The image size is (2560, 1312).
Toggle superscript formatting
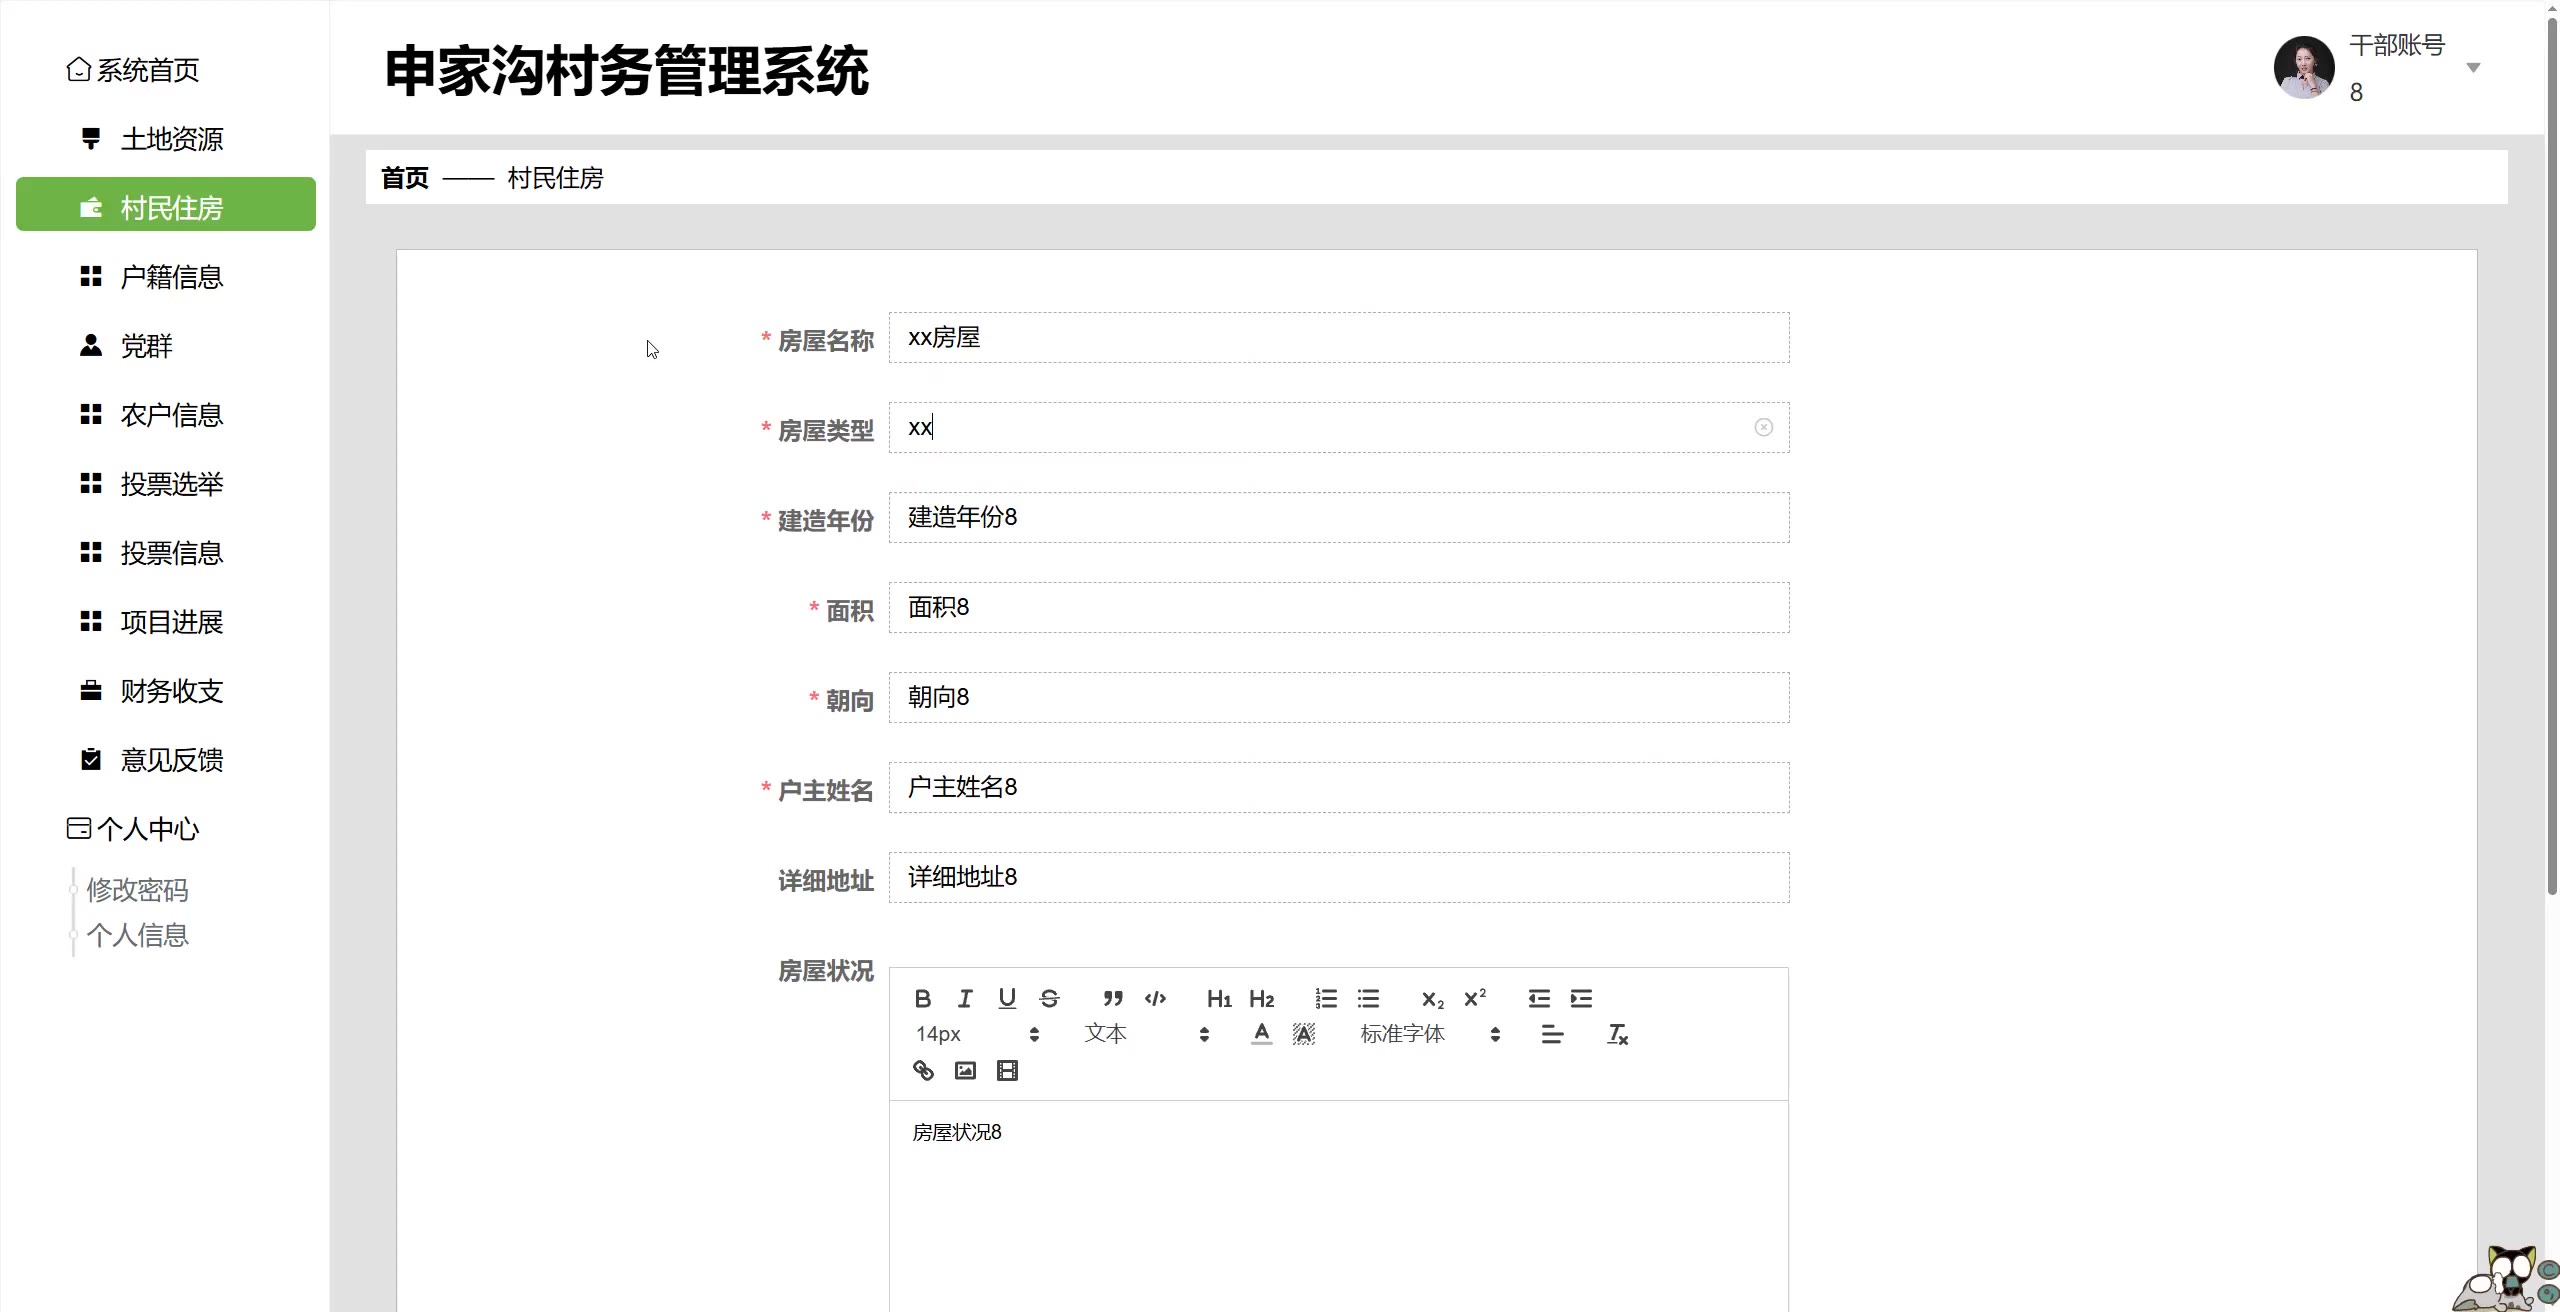1475,998
